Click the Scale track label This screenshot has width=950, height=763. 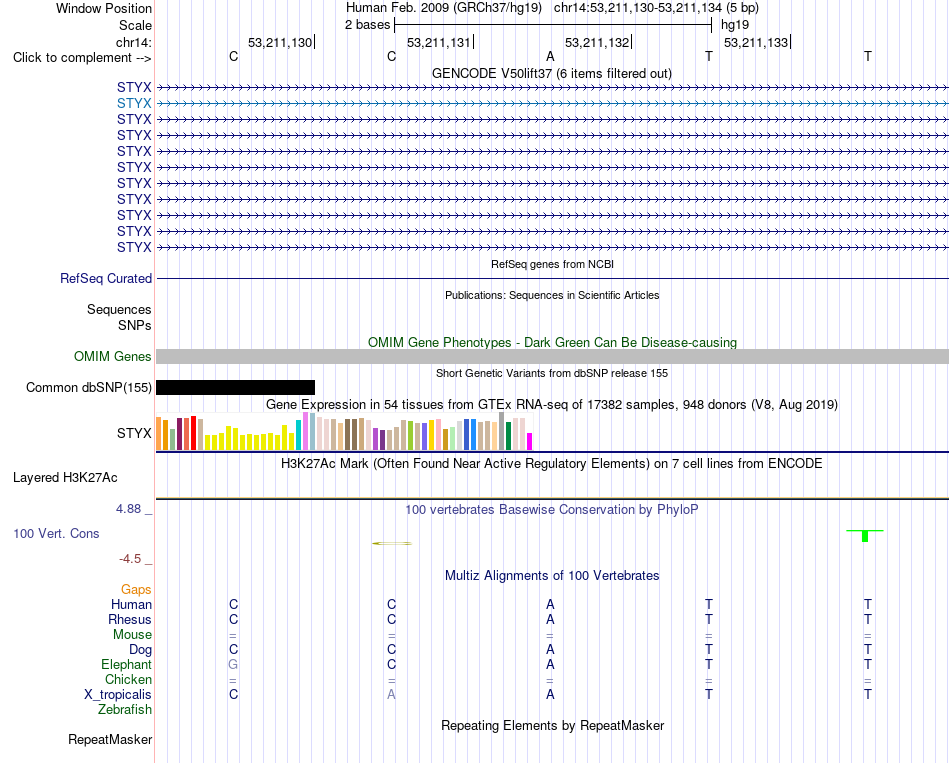[x=135, y=25]
